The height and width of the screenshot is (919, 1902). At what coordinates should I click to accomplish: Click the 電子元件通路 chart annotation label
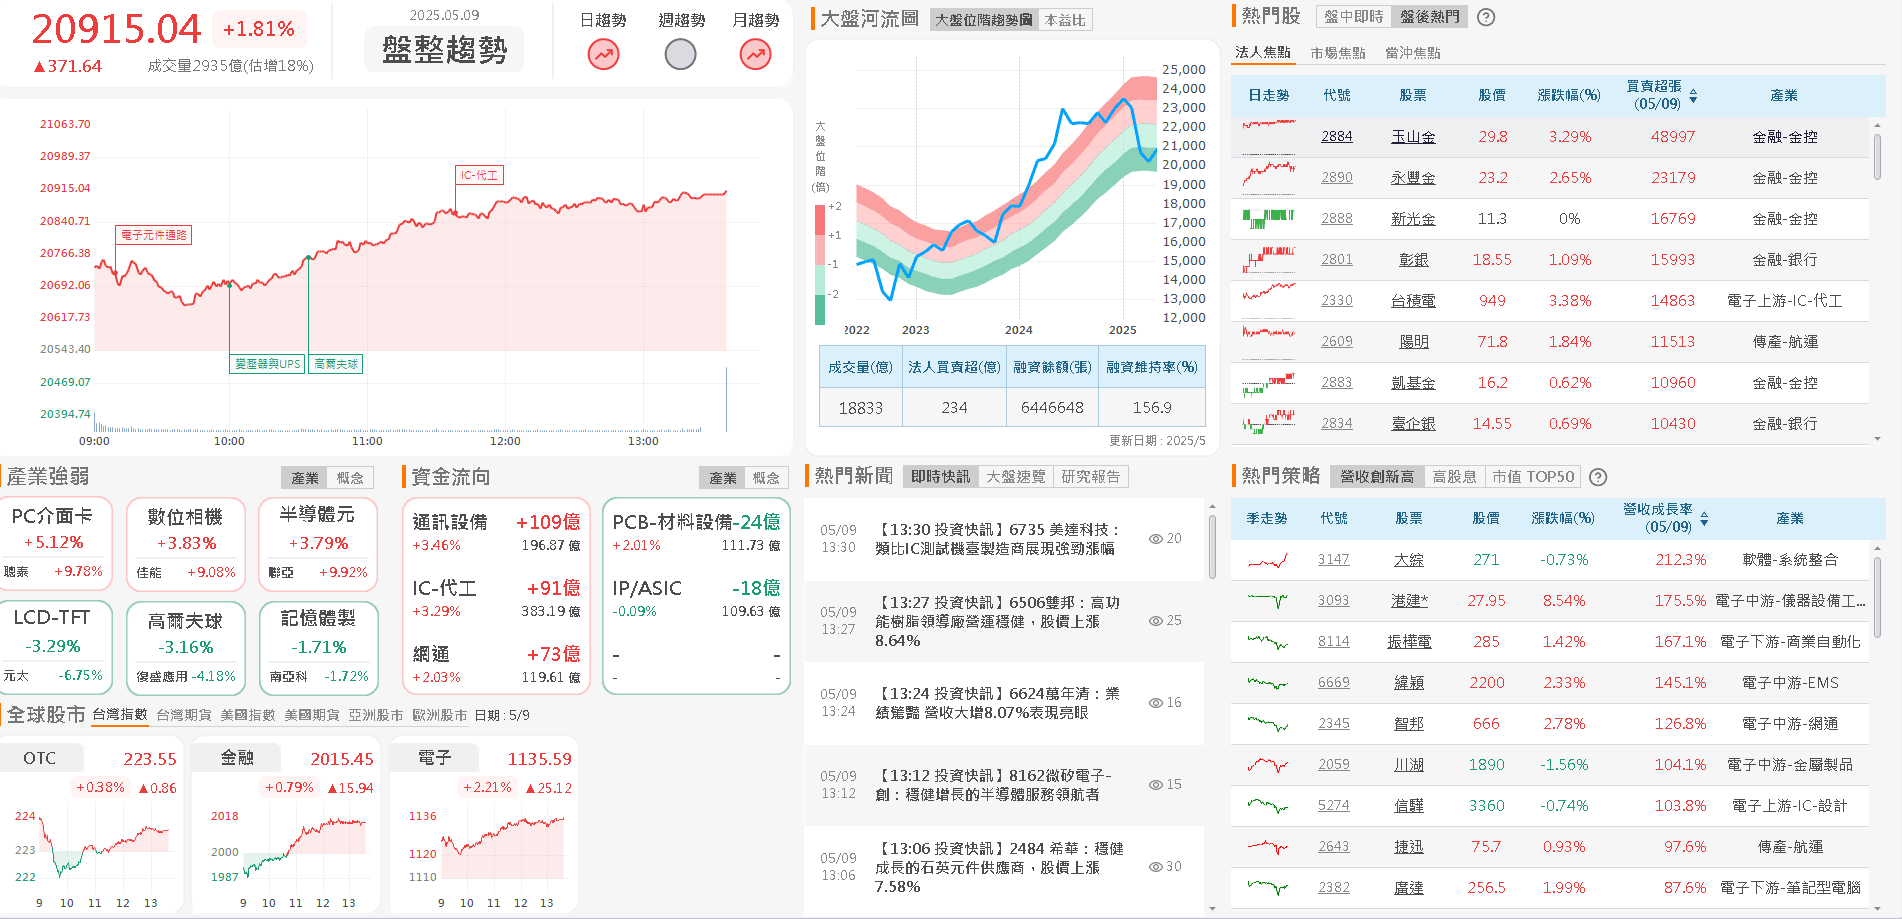click(x=153, y=235)
